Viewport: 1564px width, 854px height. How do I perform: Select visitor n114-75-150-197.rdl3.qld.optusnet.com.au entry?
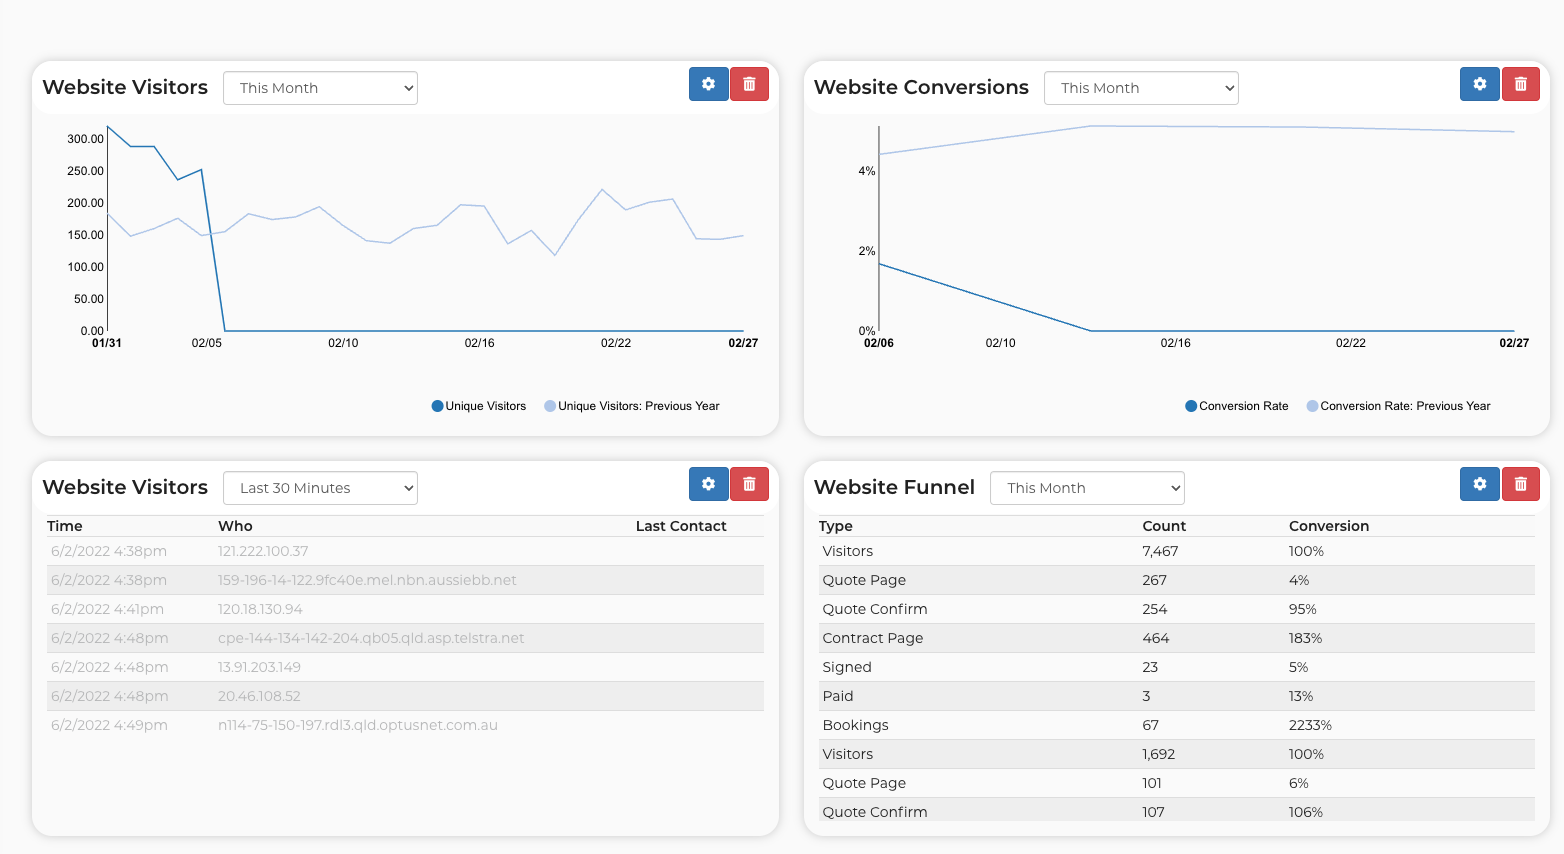357,725
